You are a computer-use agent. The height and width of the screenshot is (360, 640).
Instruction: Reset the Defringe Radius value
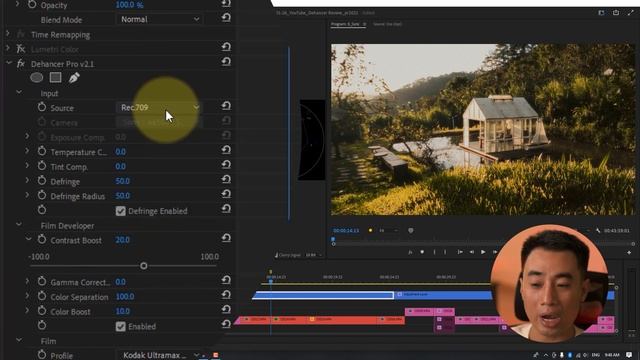coord(226,194)
